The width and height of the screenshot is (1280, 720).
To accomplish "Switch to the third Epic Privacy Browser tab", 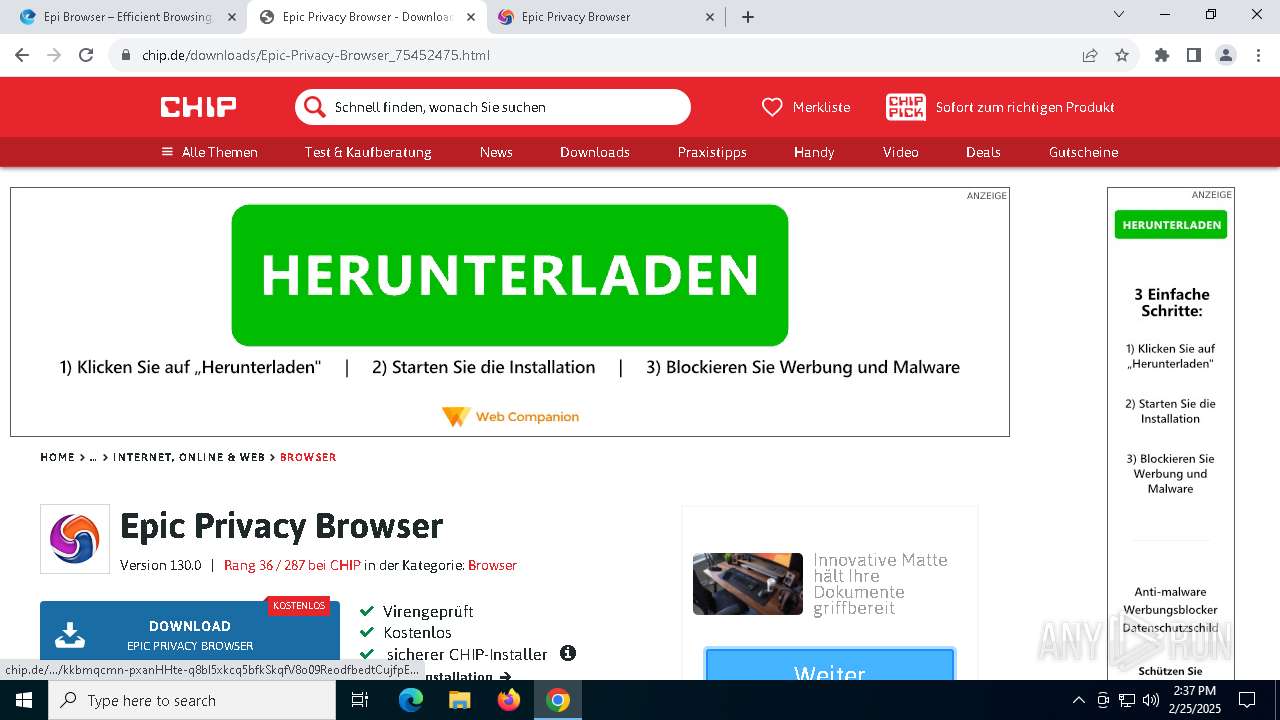I will point(606,17).
